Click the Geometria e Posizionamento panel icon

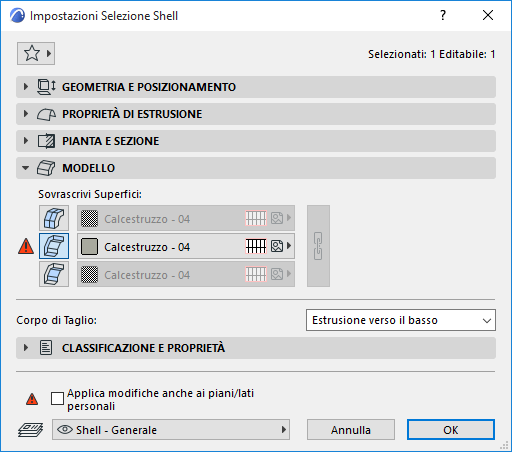tap(46, 87)
